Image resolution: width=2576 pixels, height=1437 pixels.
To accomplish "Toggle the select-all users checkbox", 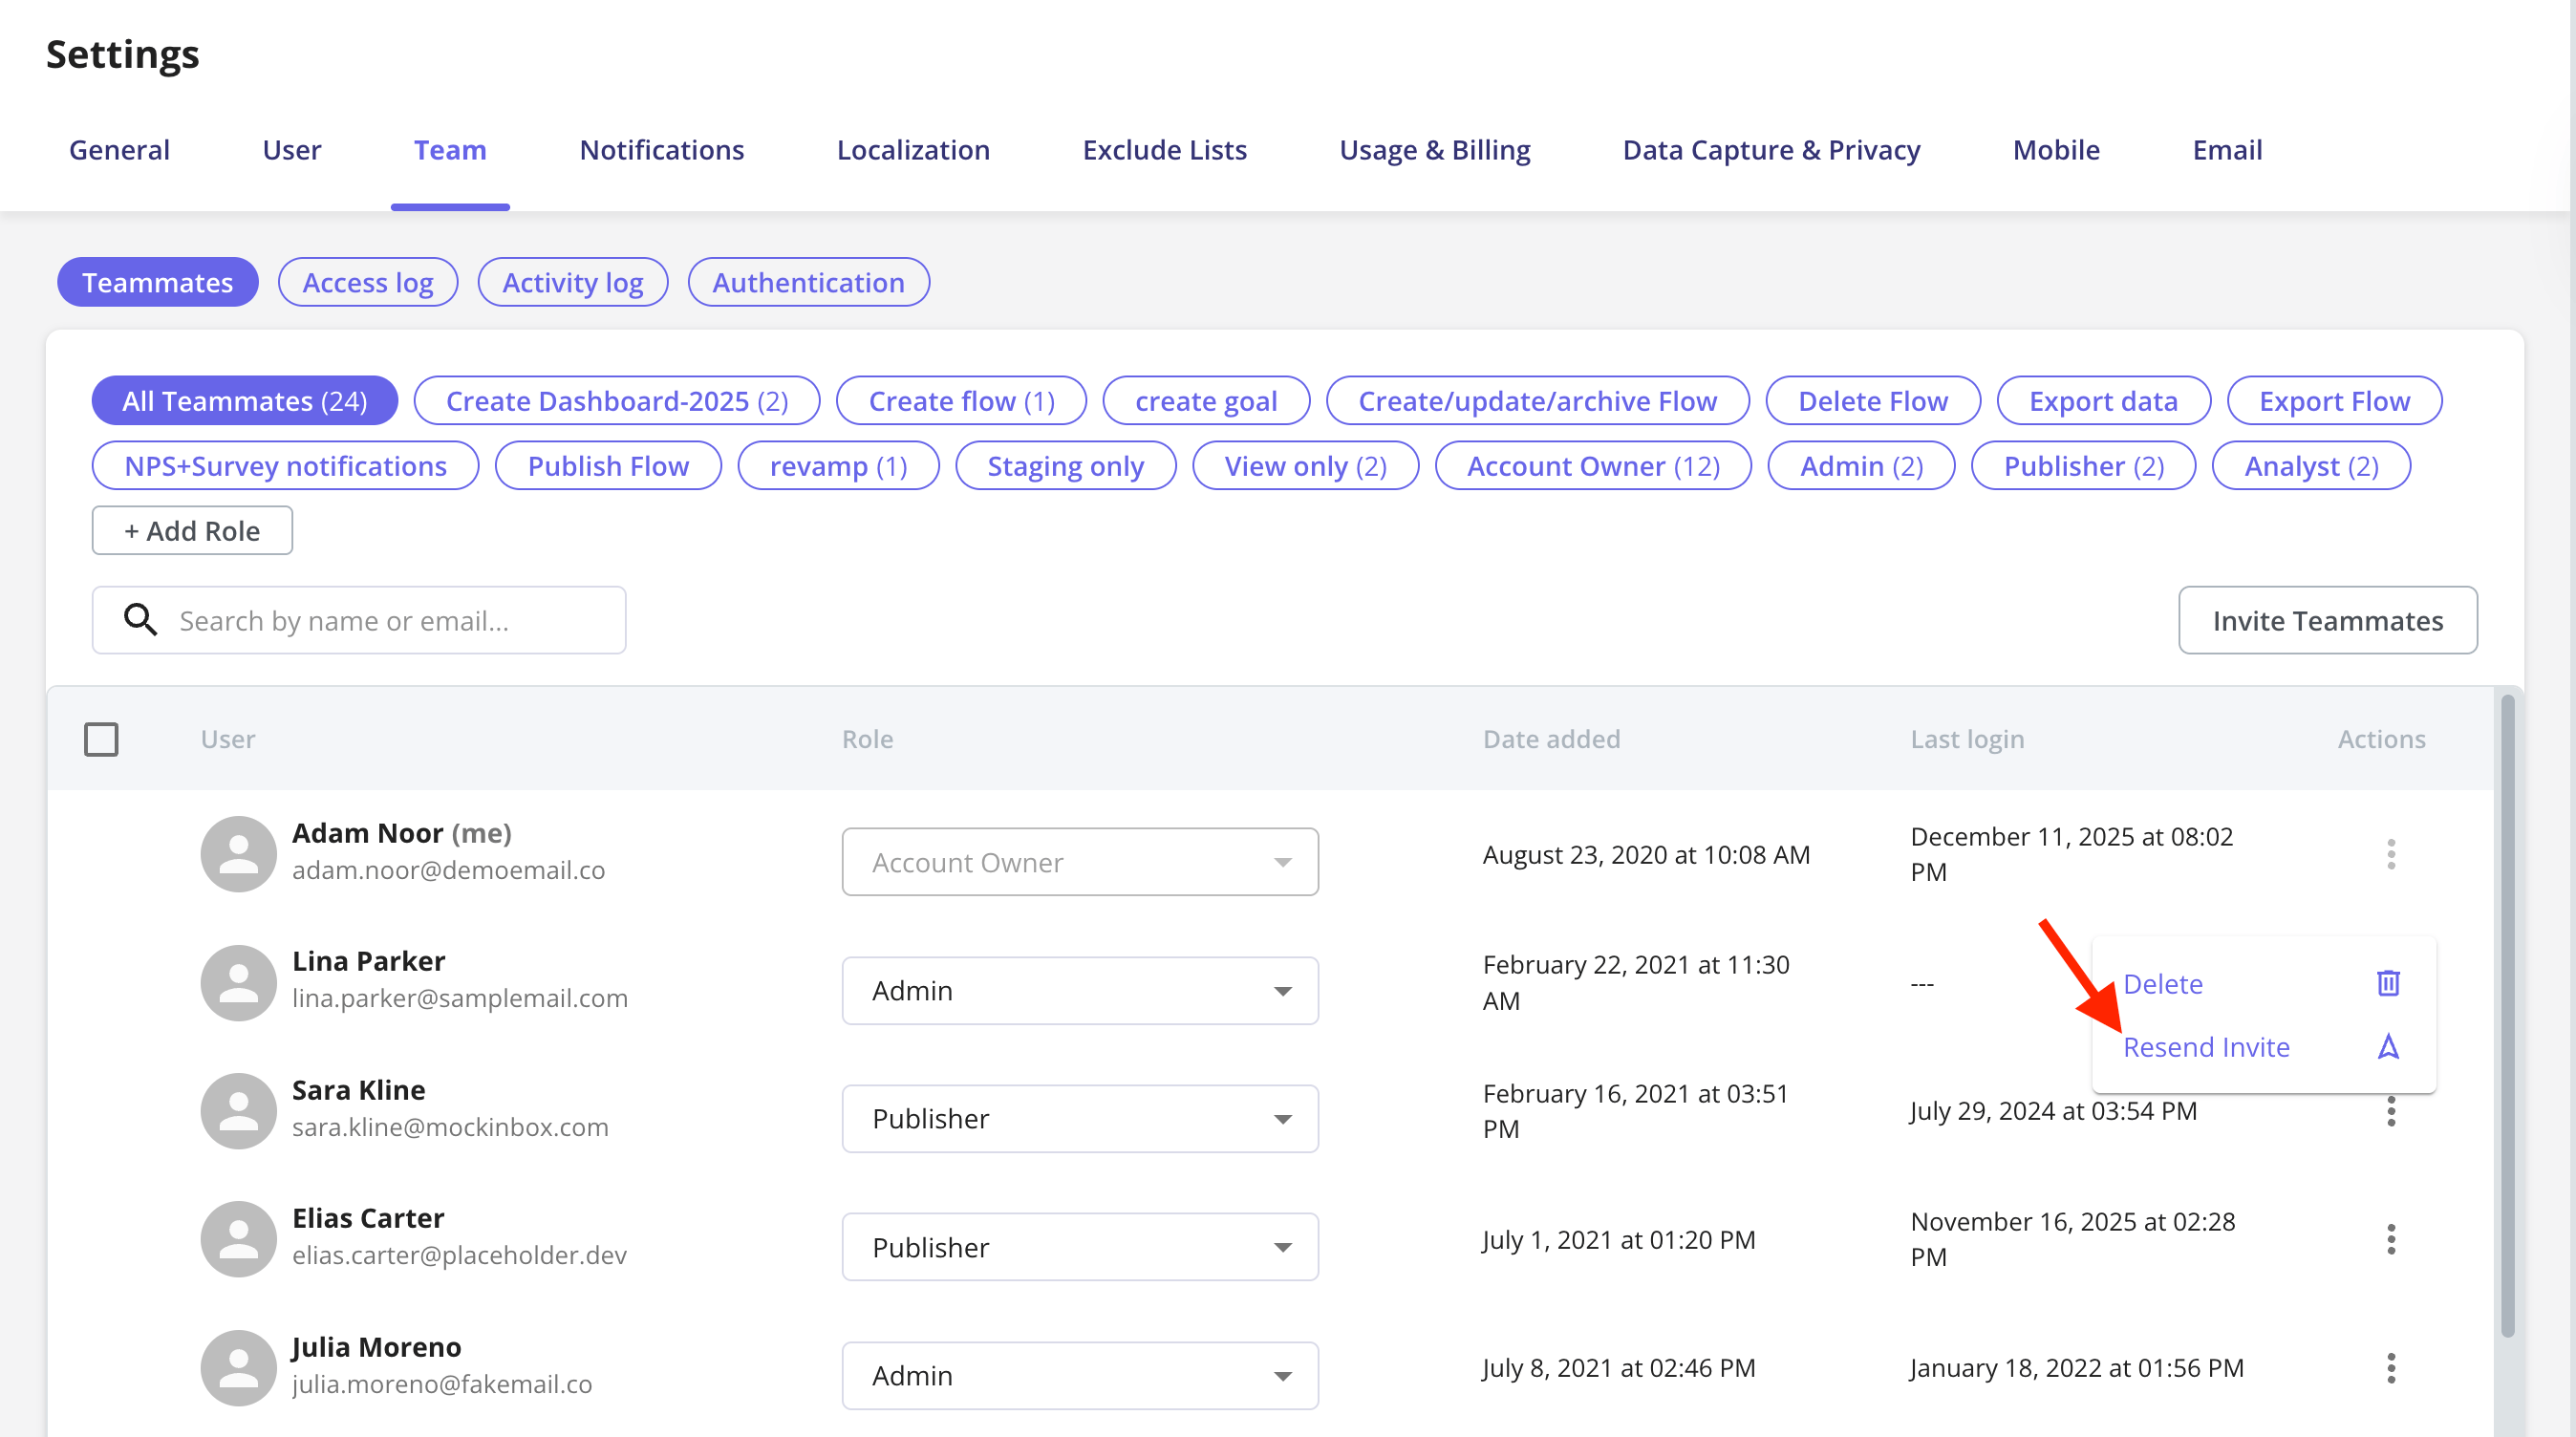I will coord(101,739).
